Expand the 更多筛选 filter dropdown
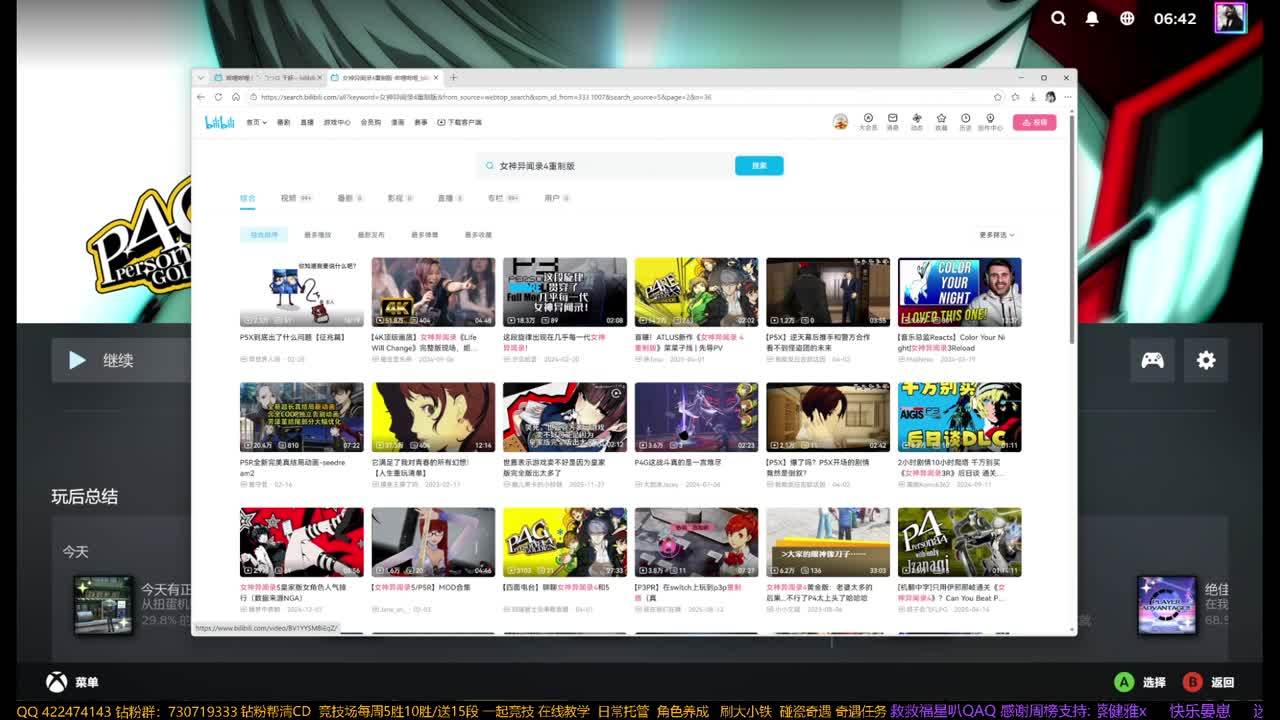 click(x=996, y=235)
